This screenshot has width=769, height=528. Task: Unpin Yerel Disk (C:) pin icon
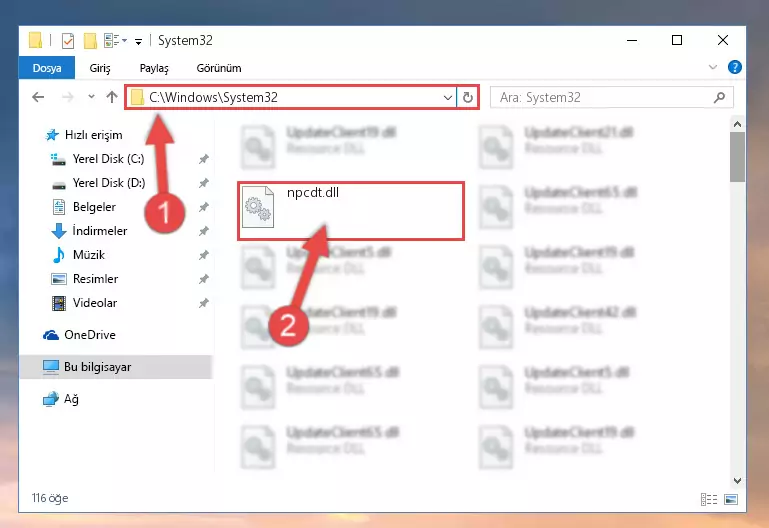[204, 159]
